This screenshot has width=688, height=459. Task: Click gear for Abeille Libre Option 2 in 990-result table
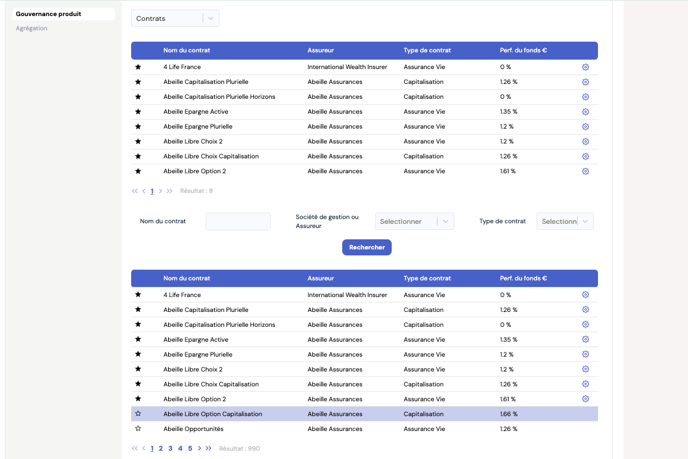pyautogui.click(x=585, y=399)
